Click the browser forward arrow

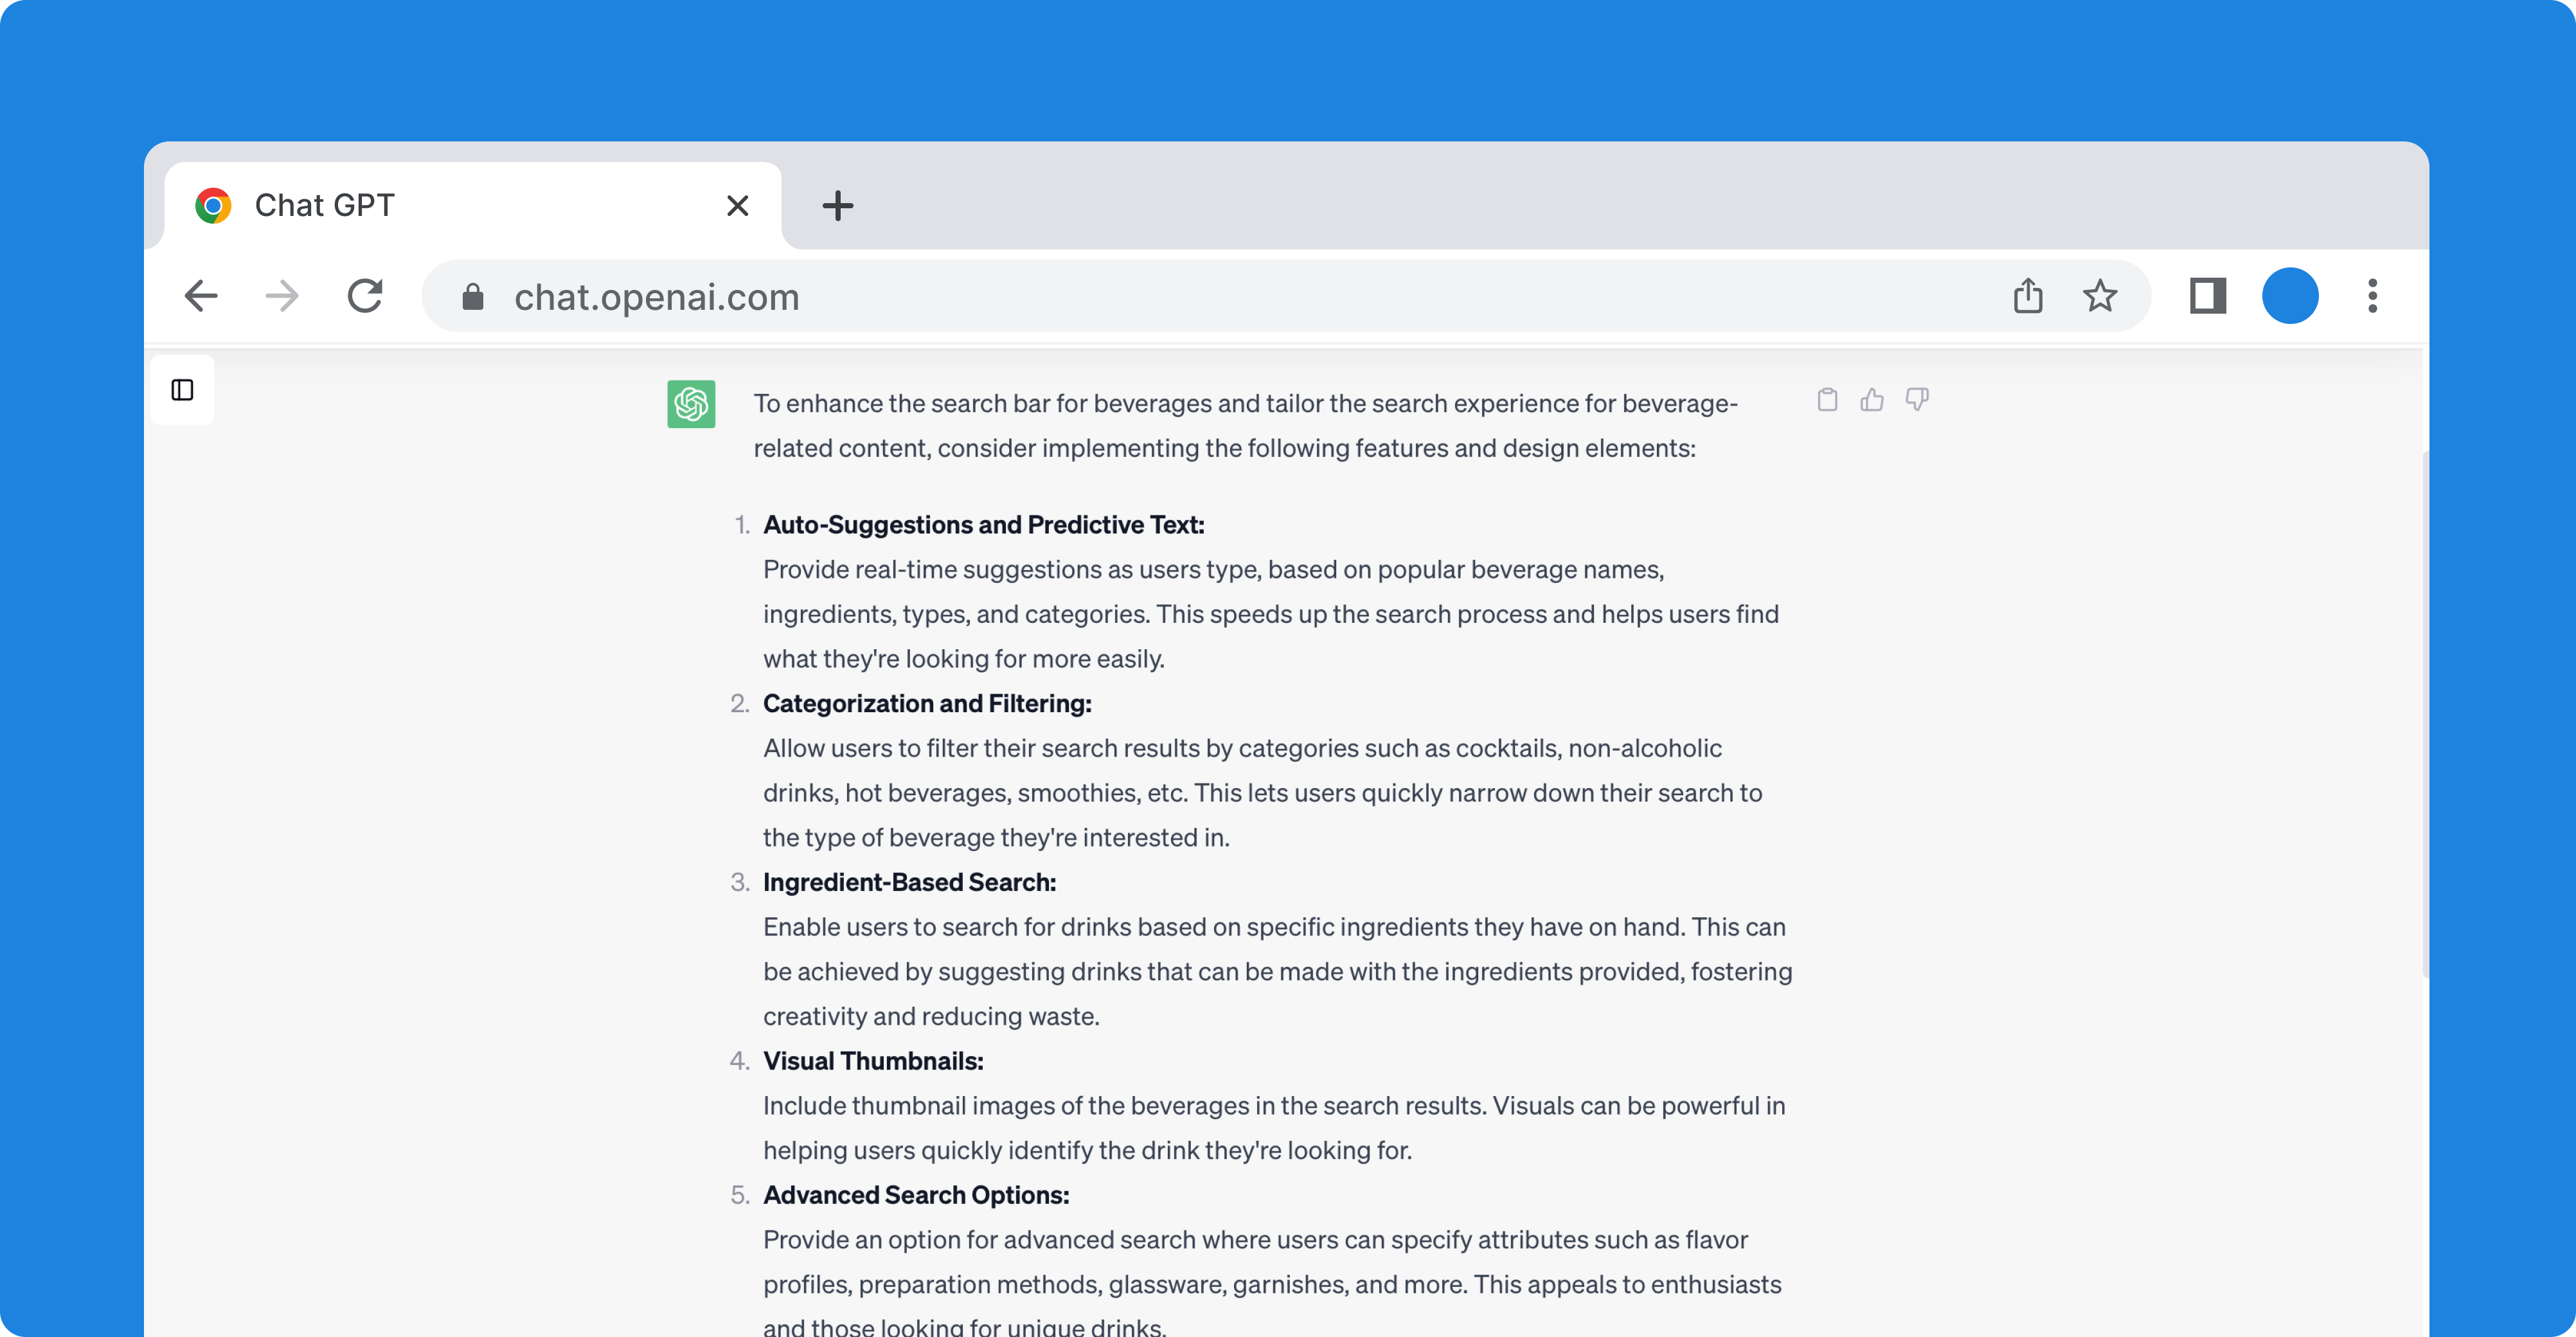click(x=282, y=296)
